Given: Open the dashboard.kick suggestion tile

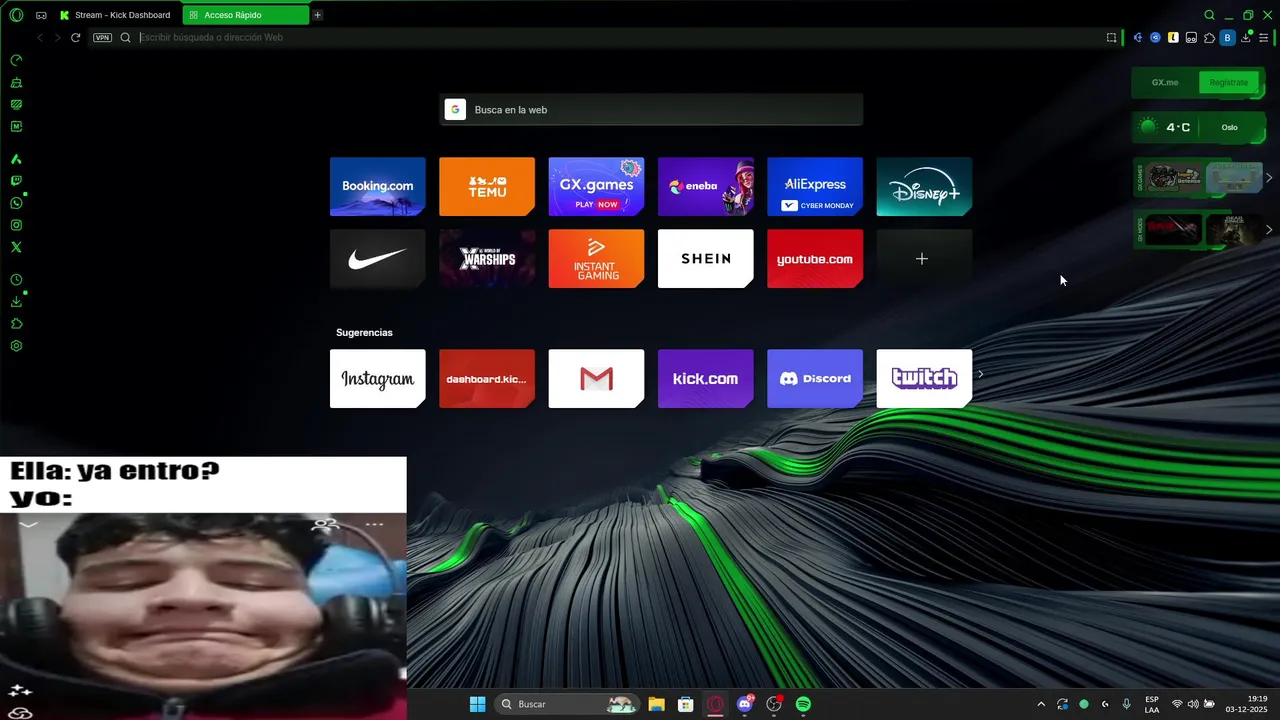Looking at the screenshot, I should pos(487,379).
